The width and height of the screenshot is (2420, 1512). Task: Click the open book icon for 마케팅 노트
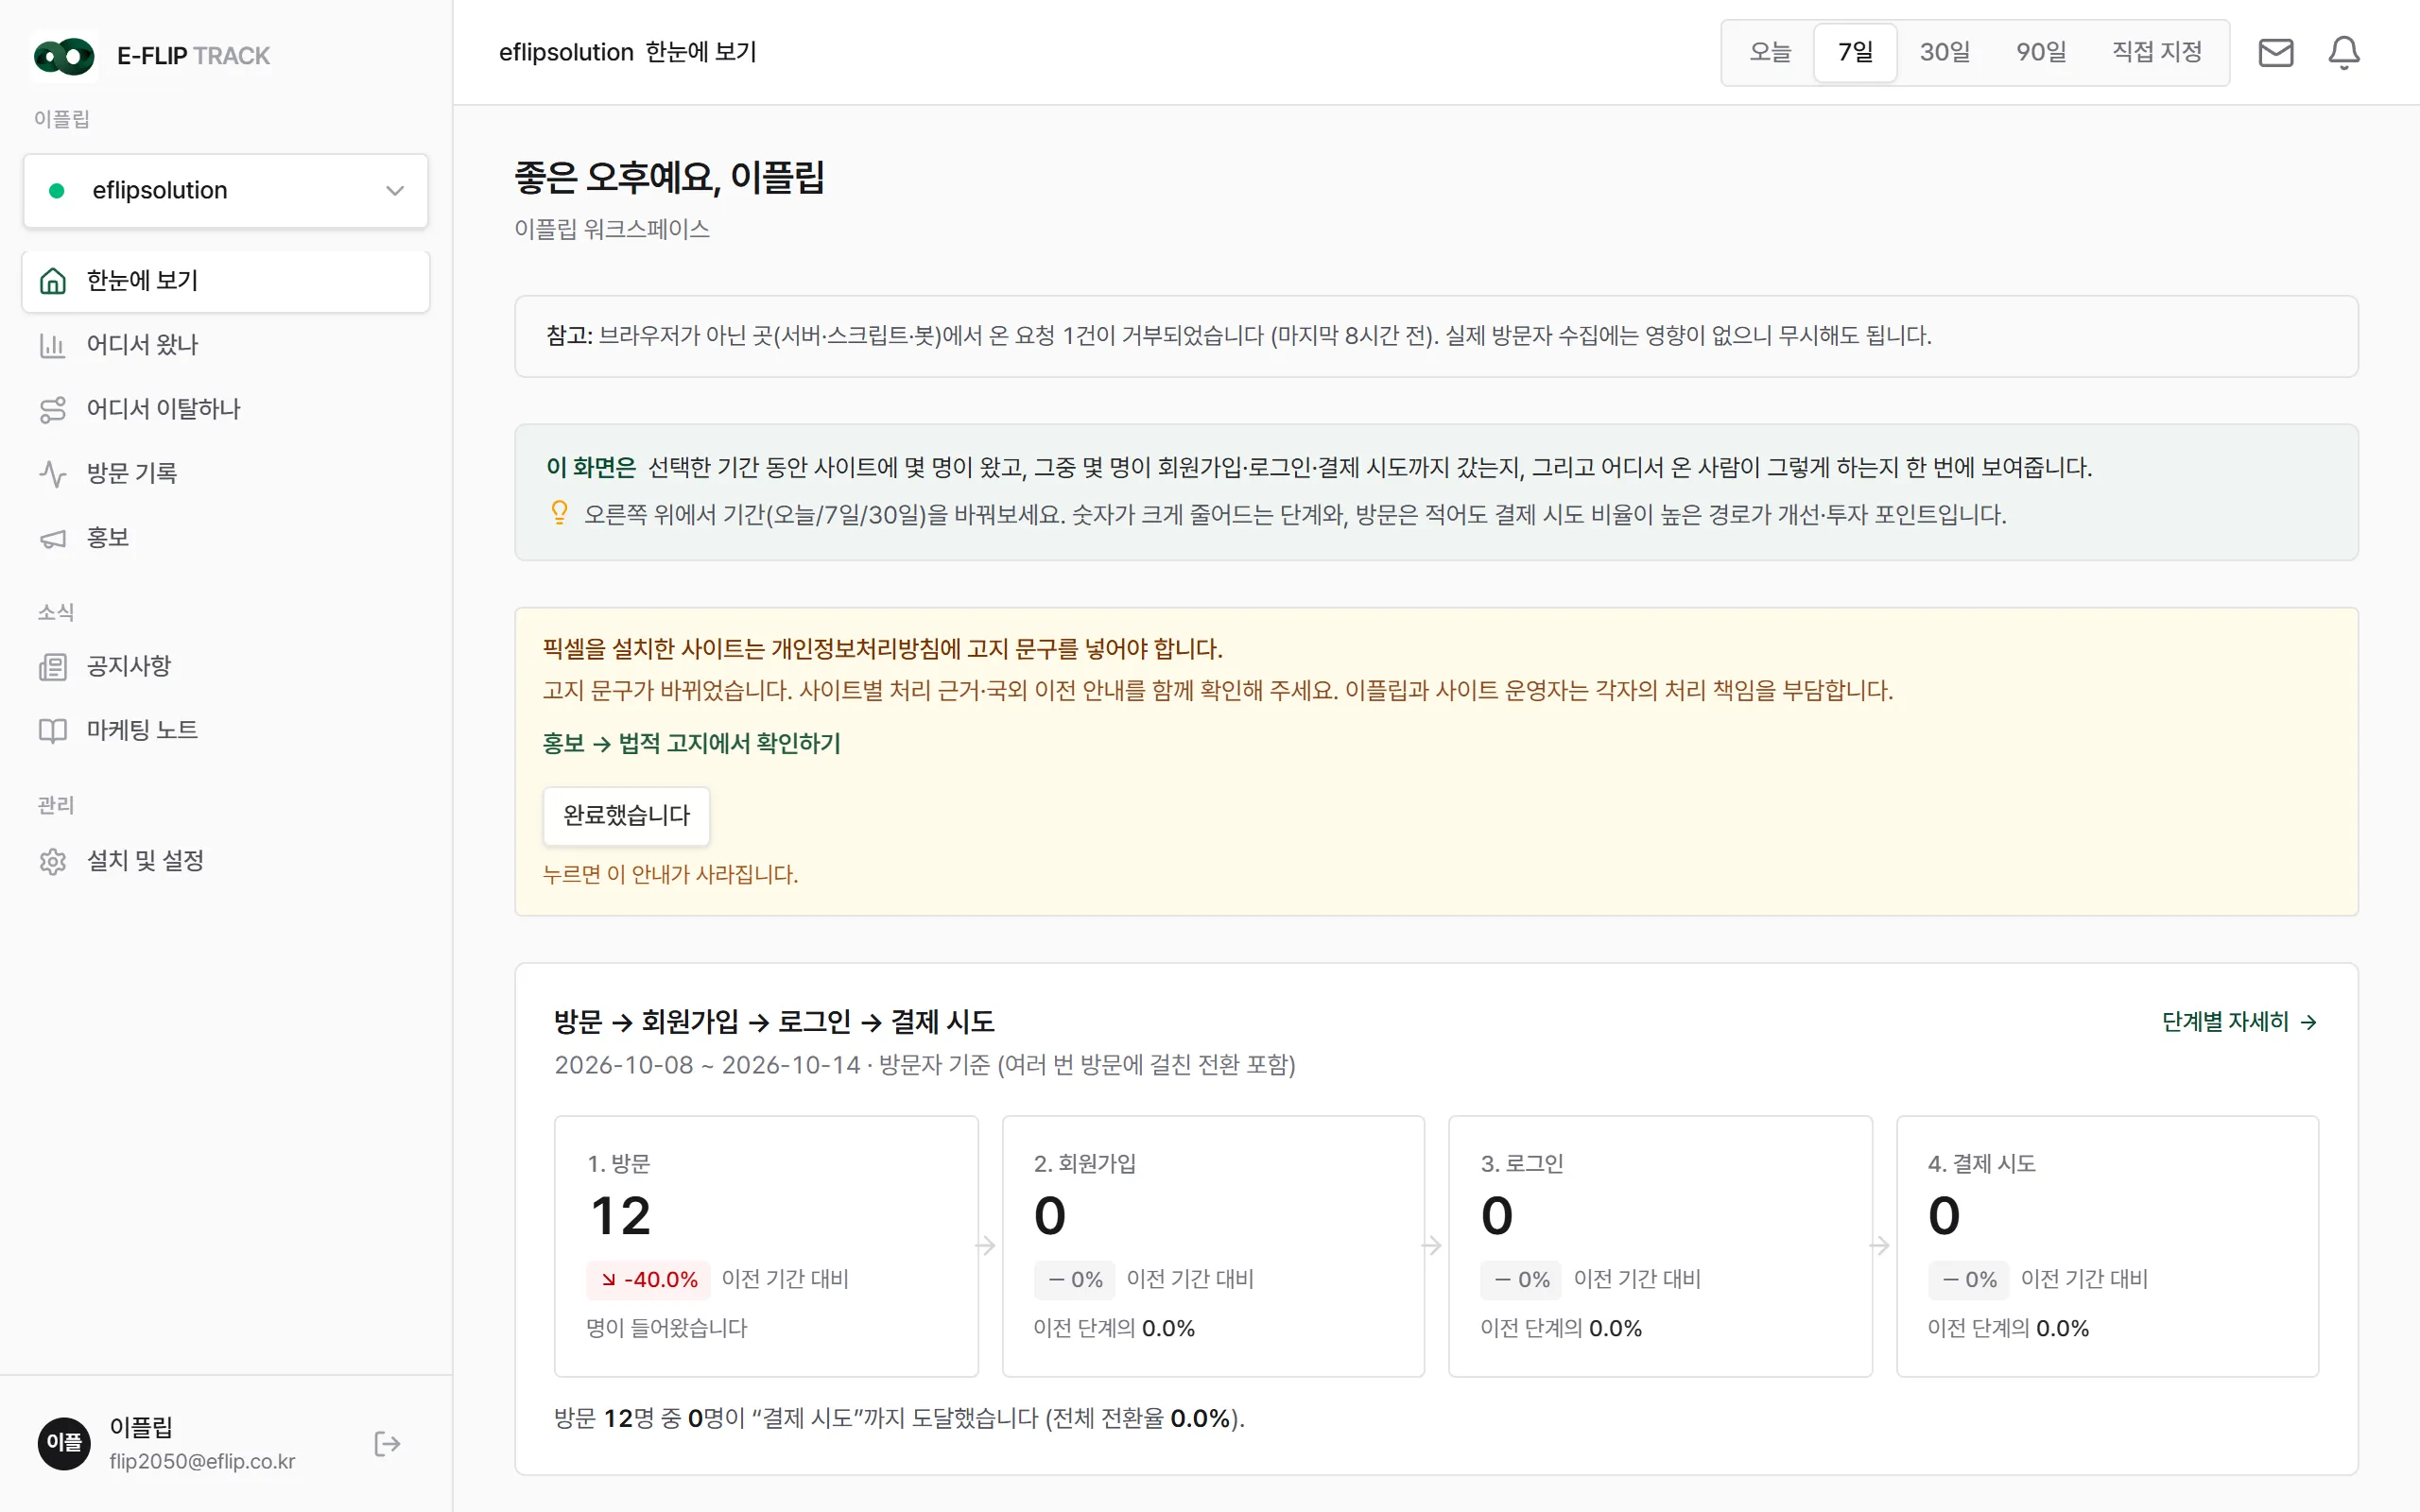click(x=53, y=731)
